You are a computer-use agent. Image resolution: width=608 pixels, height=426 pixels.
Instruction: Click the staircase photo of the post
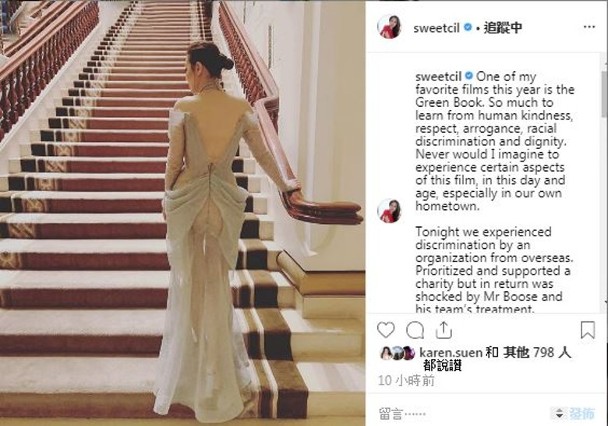tap(182, 213)
